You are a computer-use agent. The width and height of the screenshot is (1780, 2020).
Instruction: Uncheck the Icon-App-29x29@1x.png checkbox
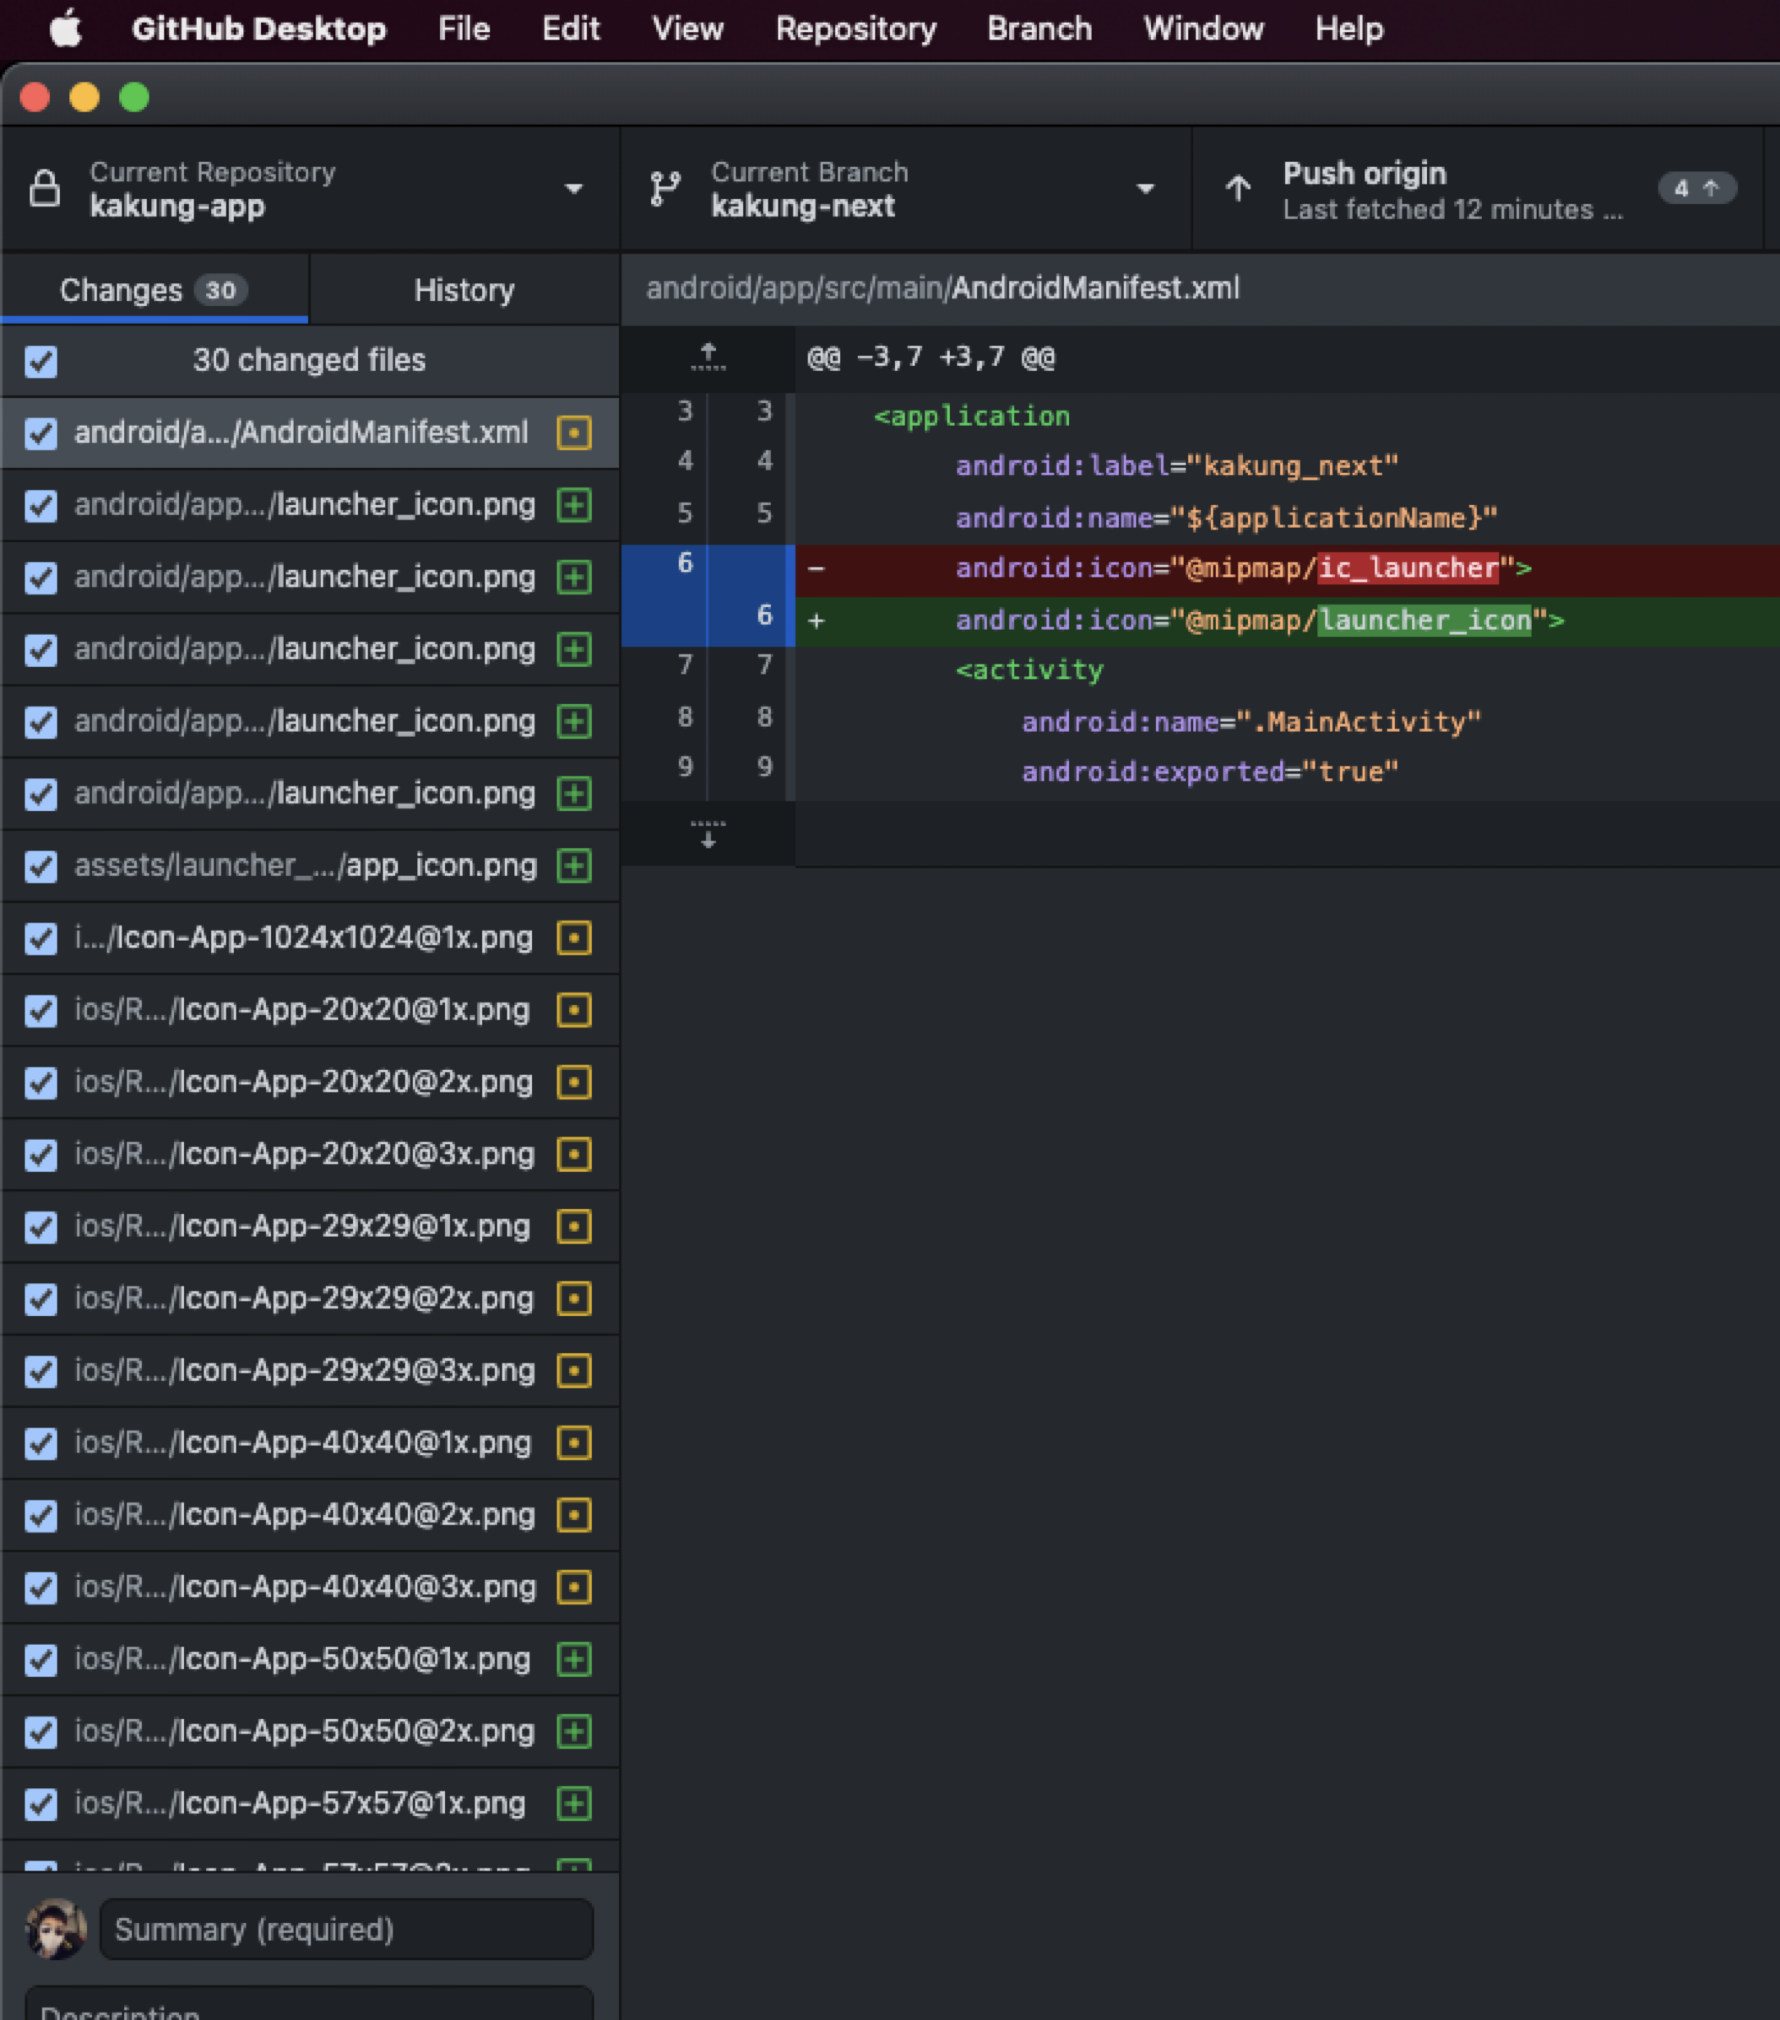(x=41, y=1227)
